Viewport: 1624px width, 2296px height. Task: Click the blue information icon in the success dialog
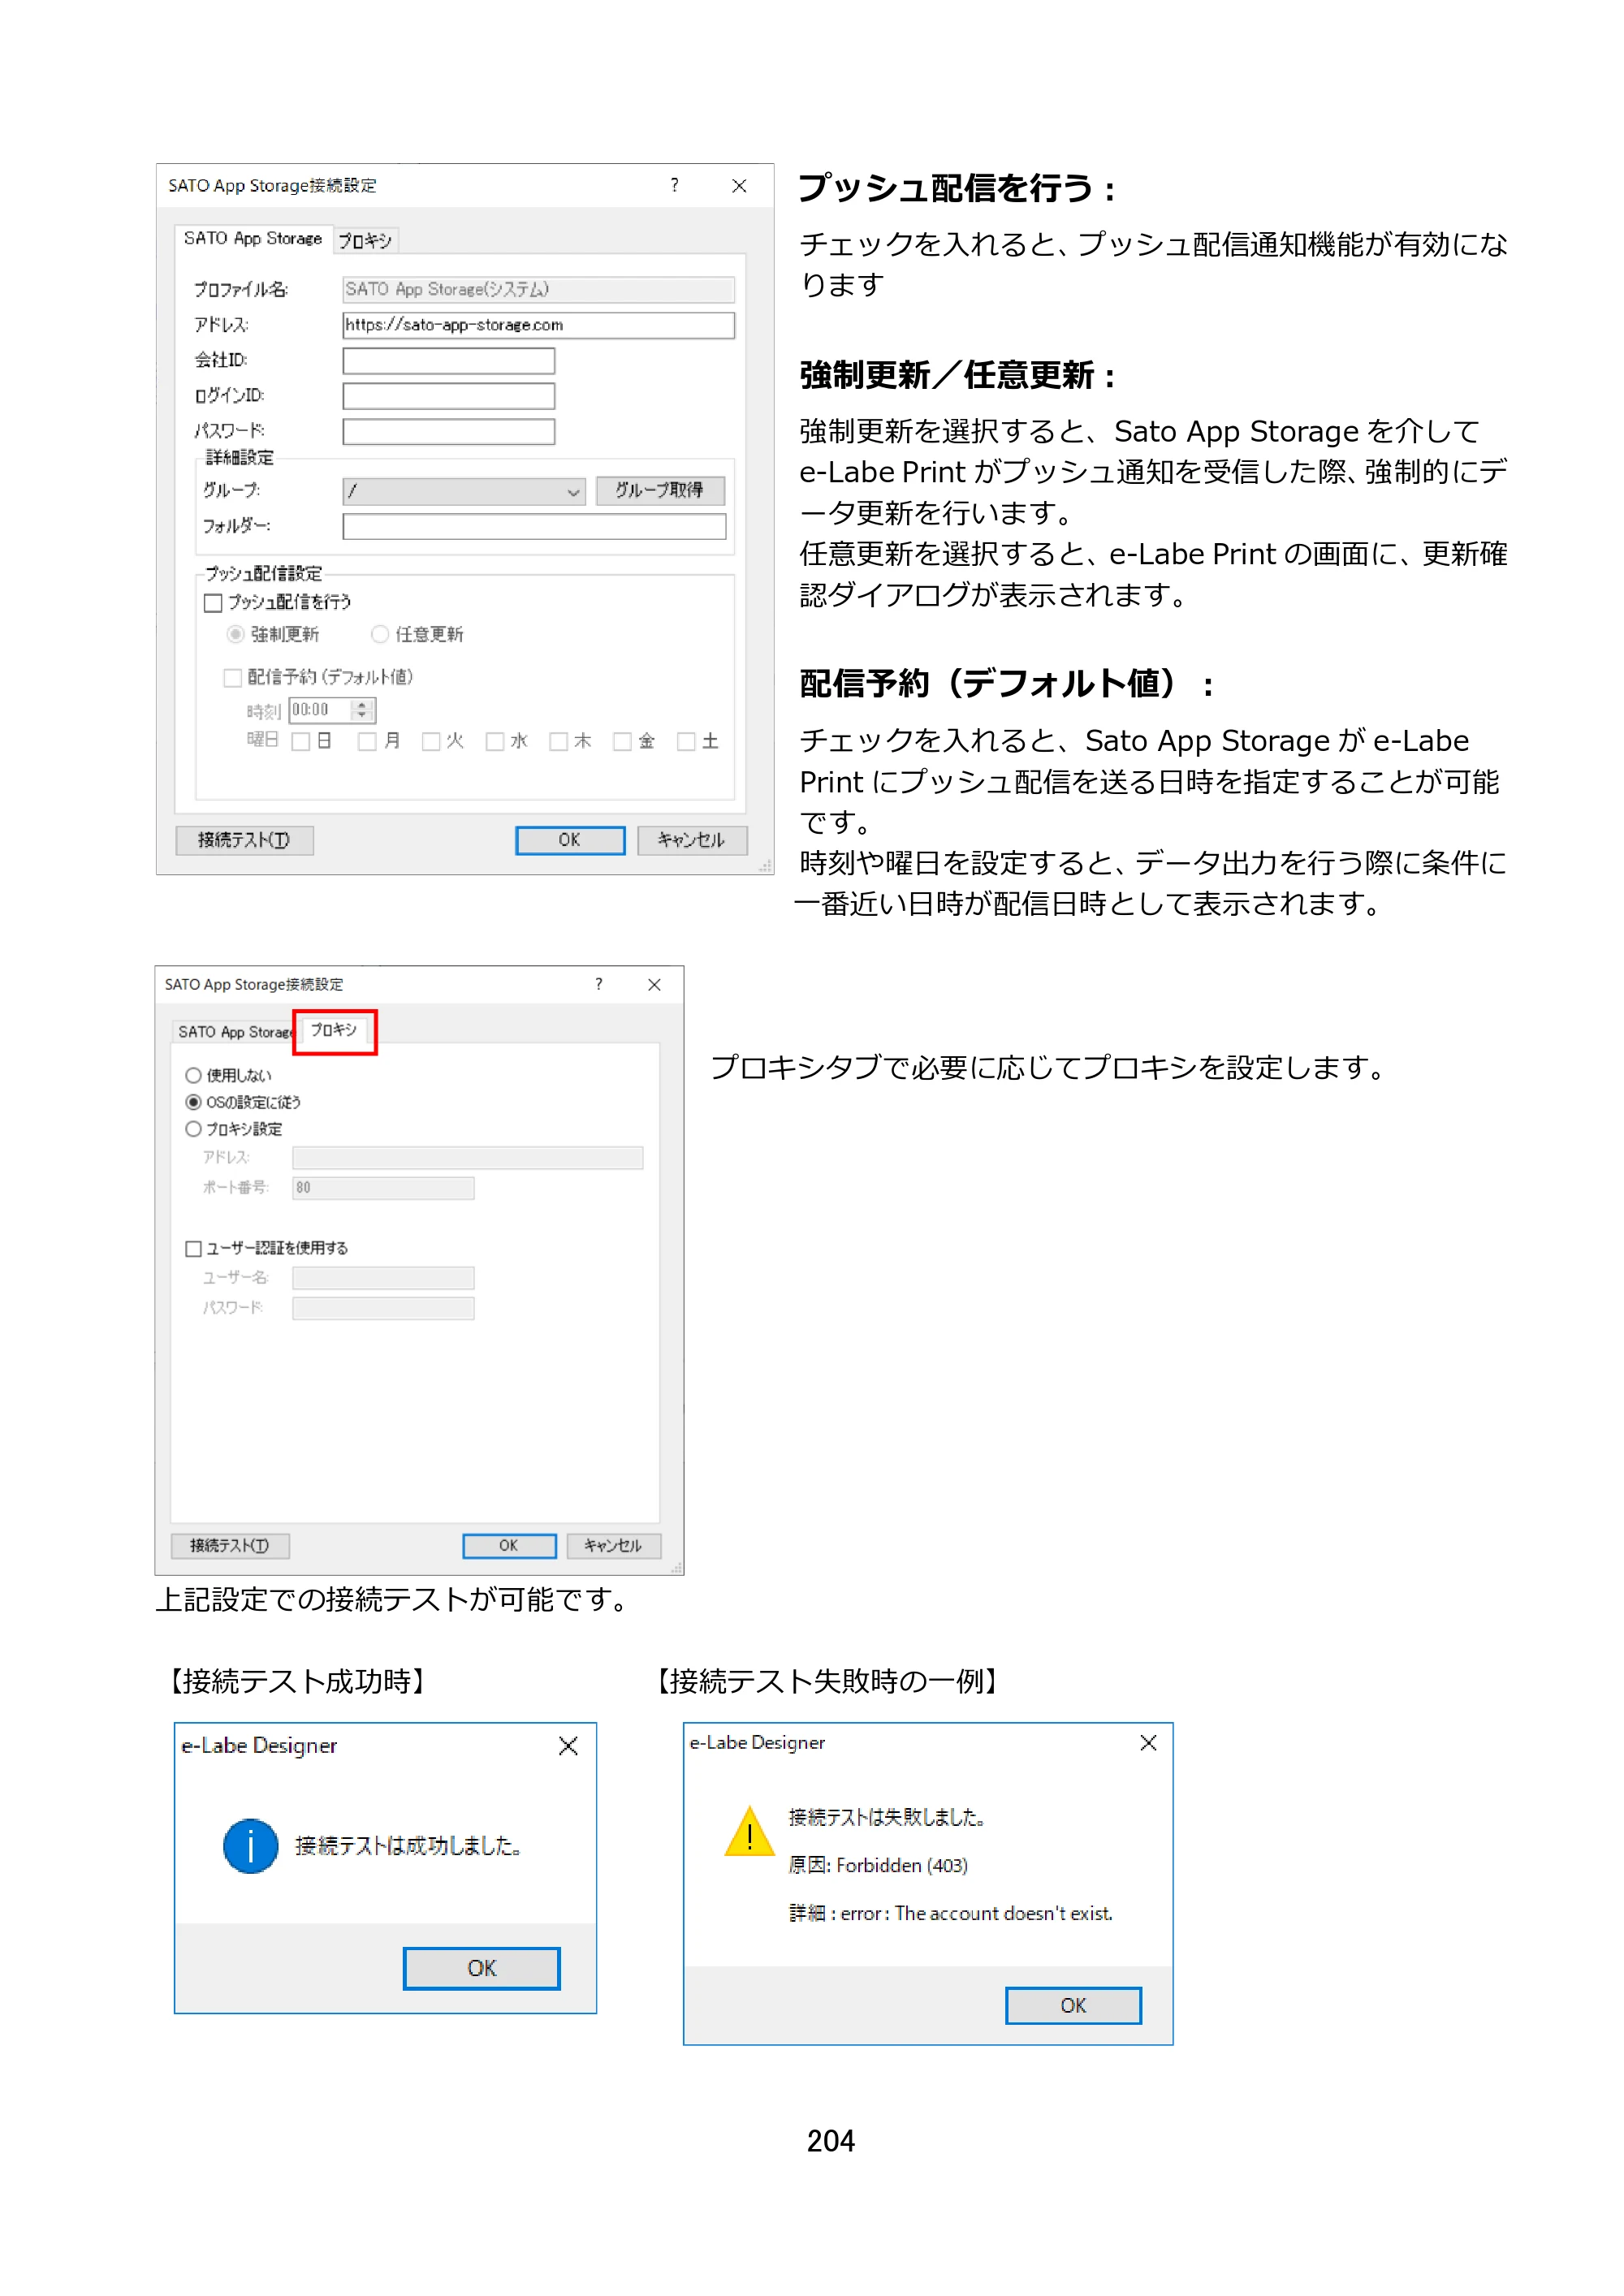(250, 1846)
